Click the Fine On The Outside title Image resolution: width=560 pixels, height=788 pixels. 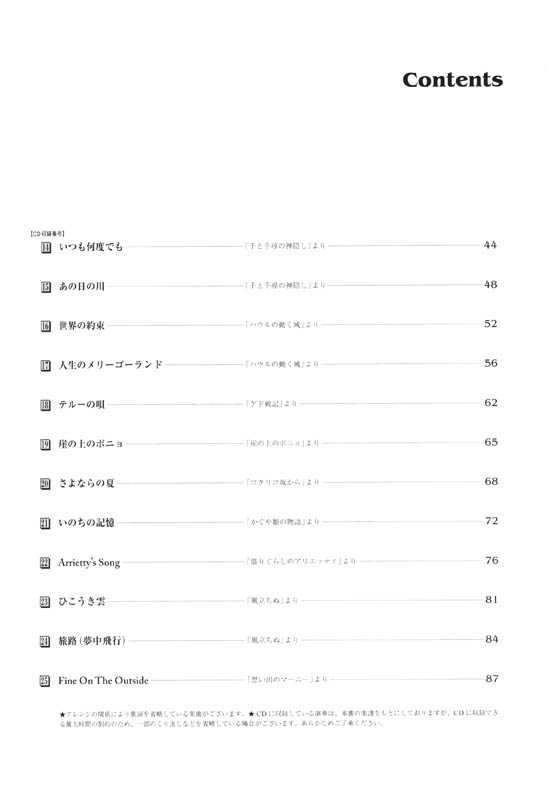point(104,680)
